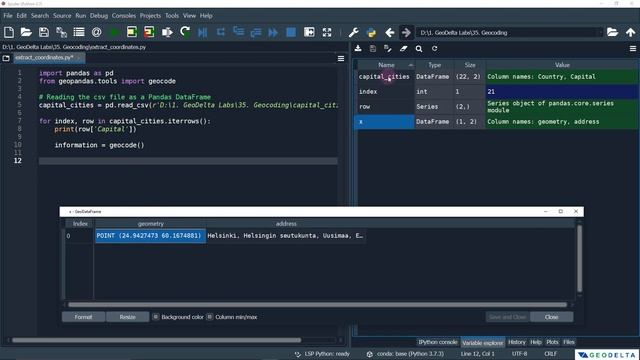This screenshot has height=360, width=640.
Task: Open the Projects menu
Action: click(150, 16)
